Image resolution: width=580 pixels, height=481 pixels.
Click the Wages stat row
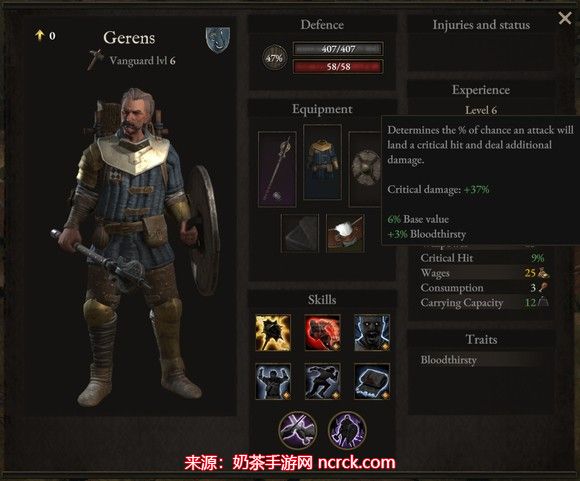(x=483, y=273)
